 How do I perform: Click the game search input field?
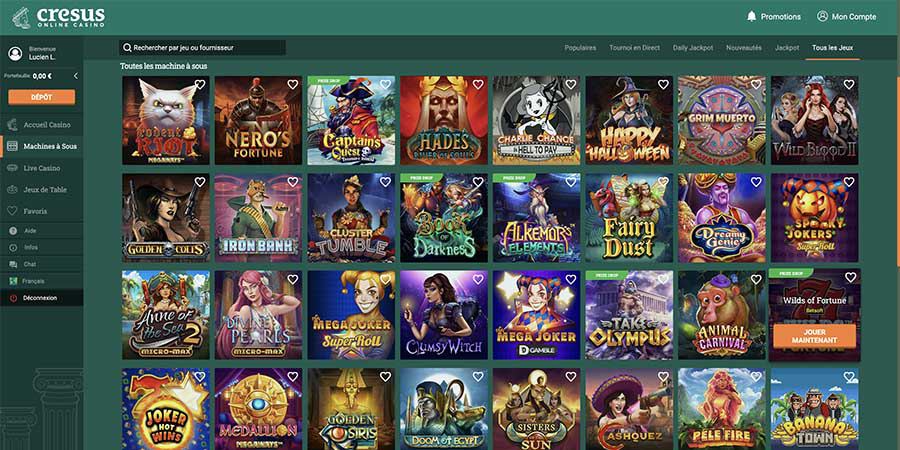point(202,48)
